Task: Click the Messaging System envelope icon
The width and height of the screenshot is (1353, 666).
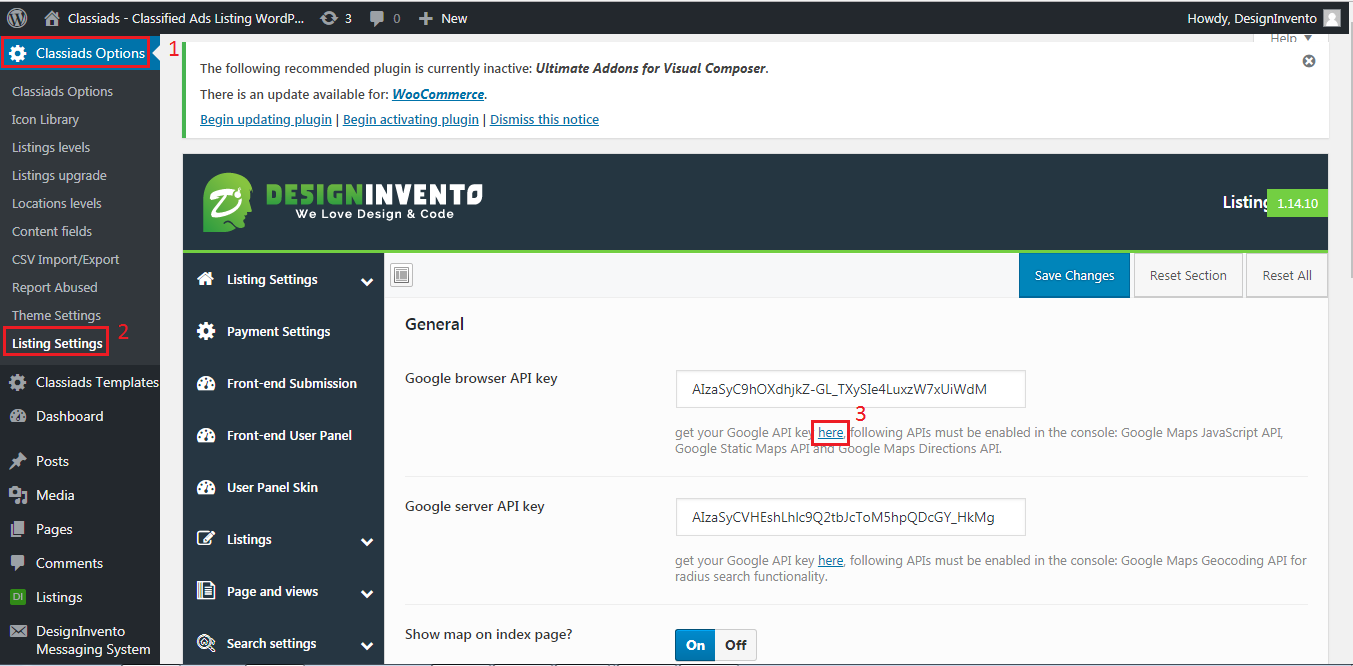Action: [x=18, y=631]
